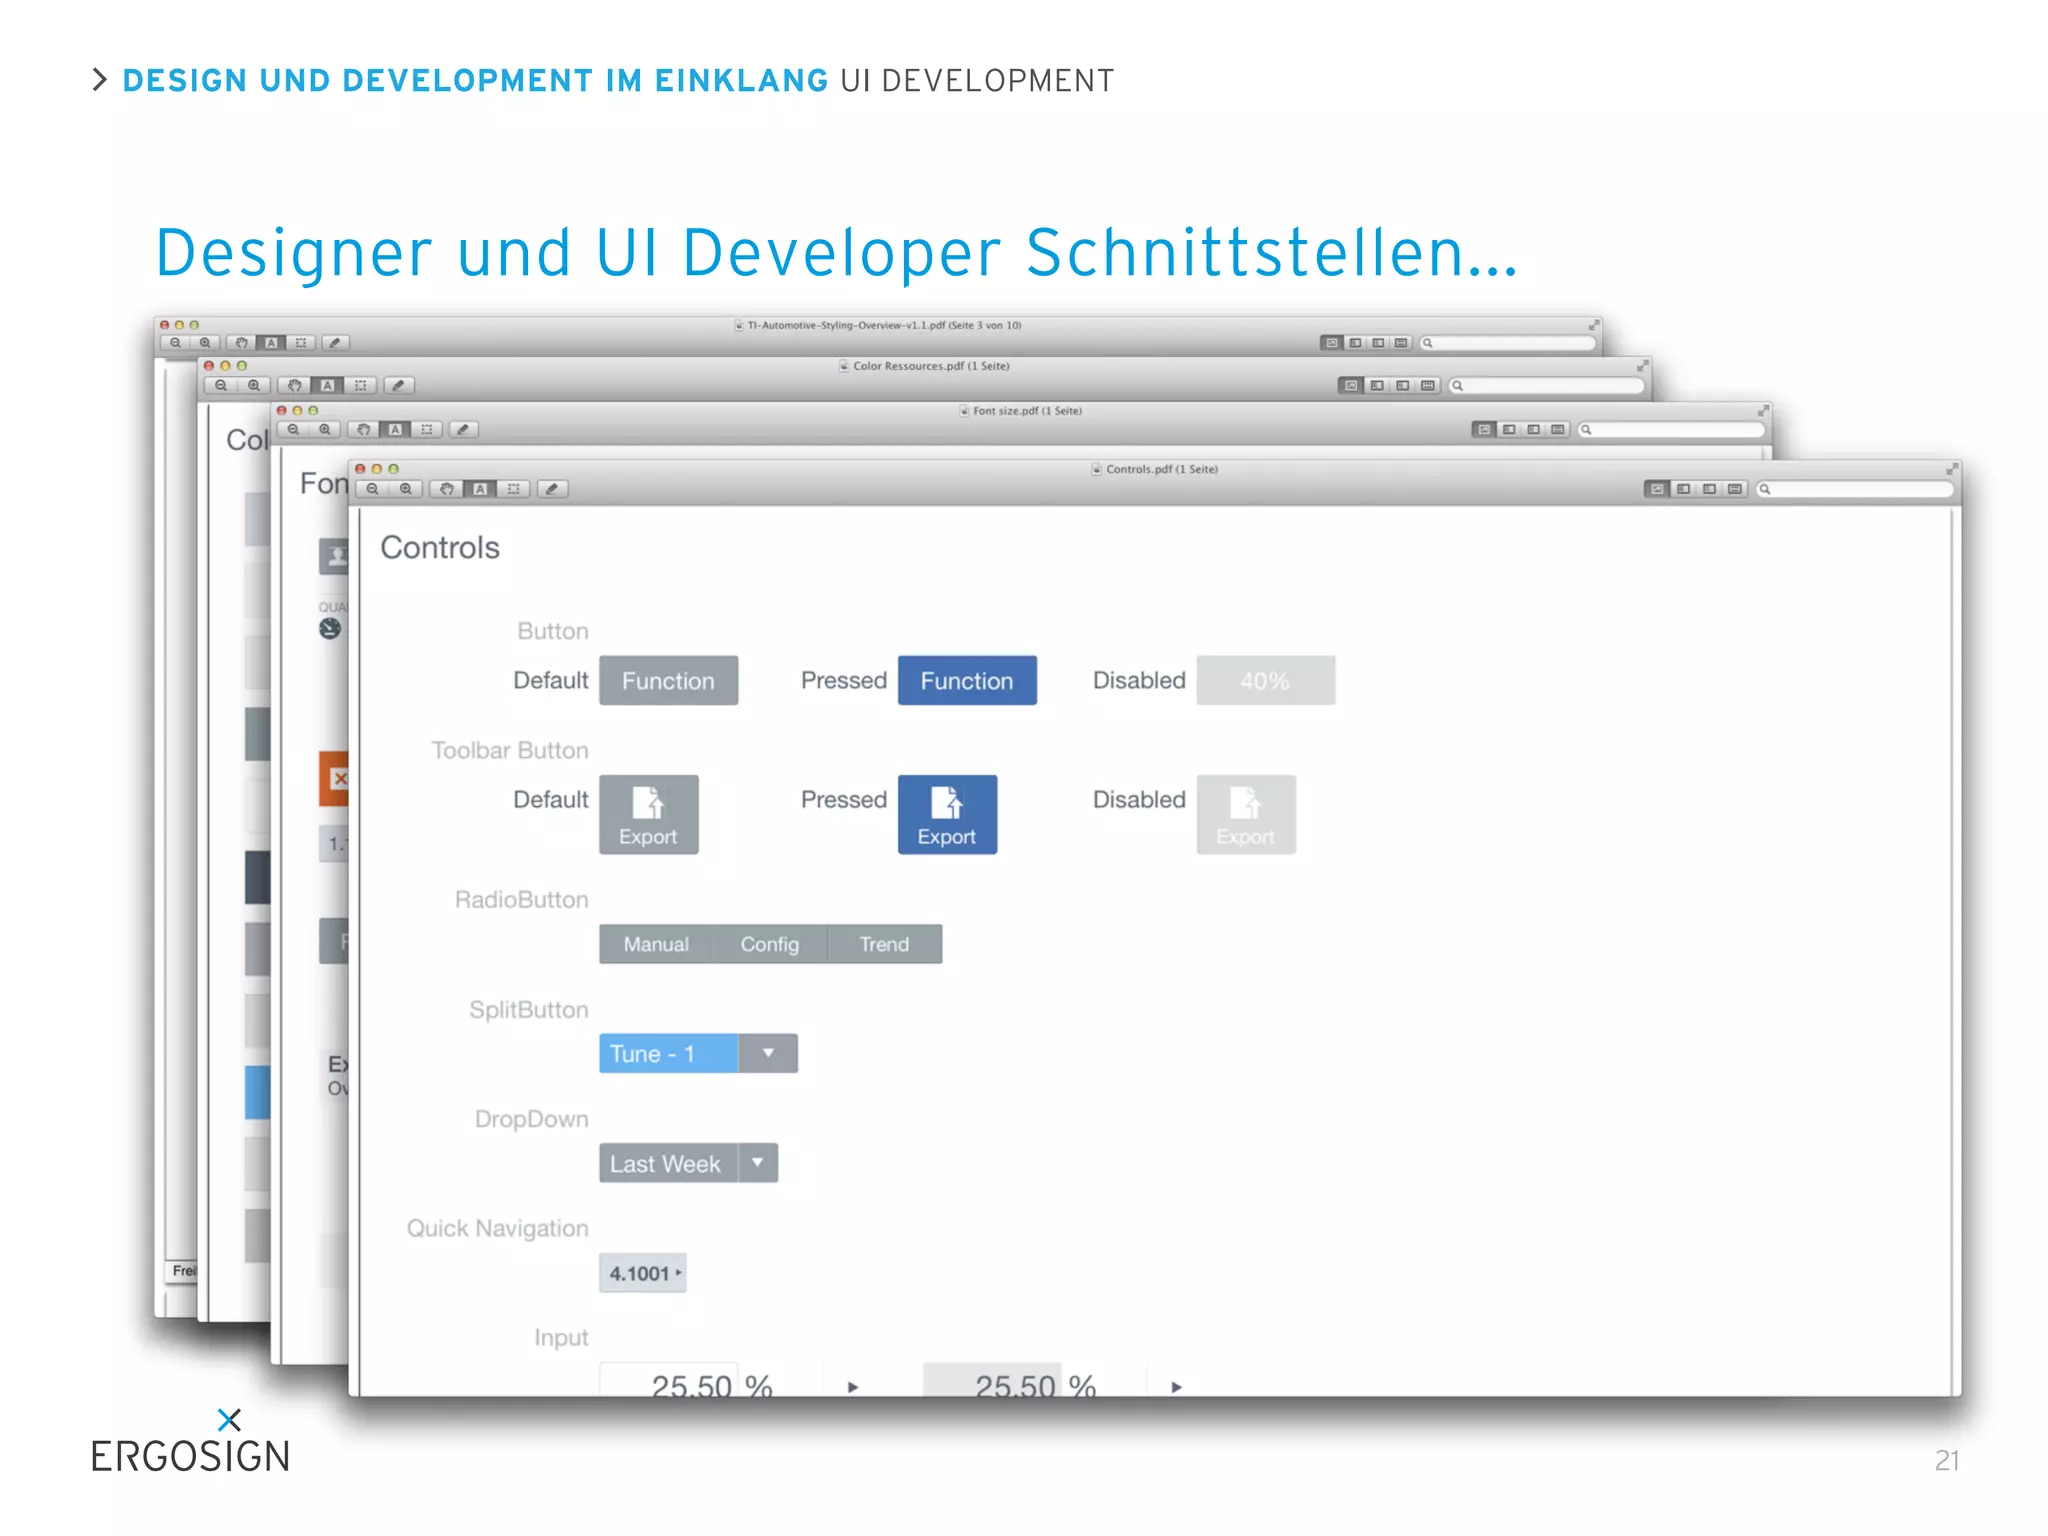Click the disabled Export toolbar button
Screen dimensions: 2048x1536
click(x=1246, y=814)
